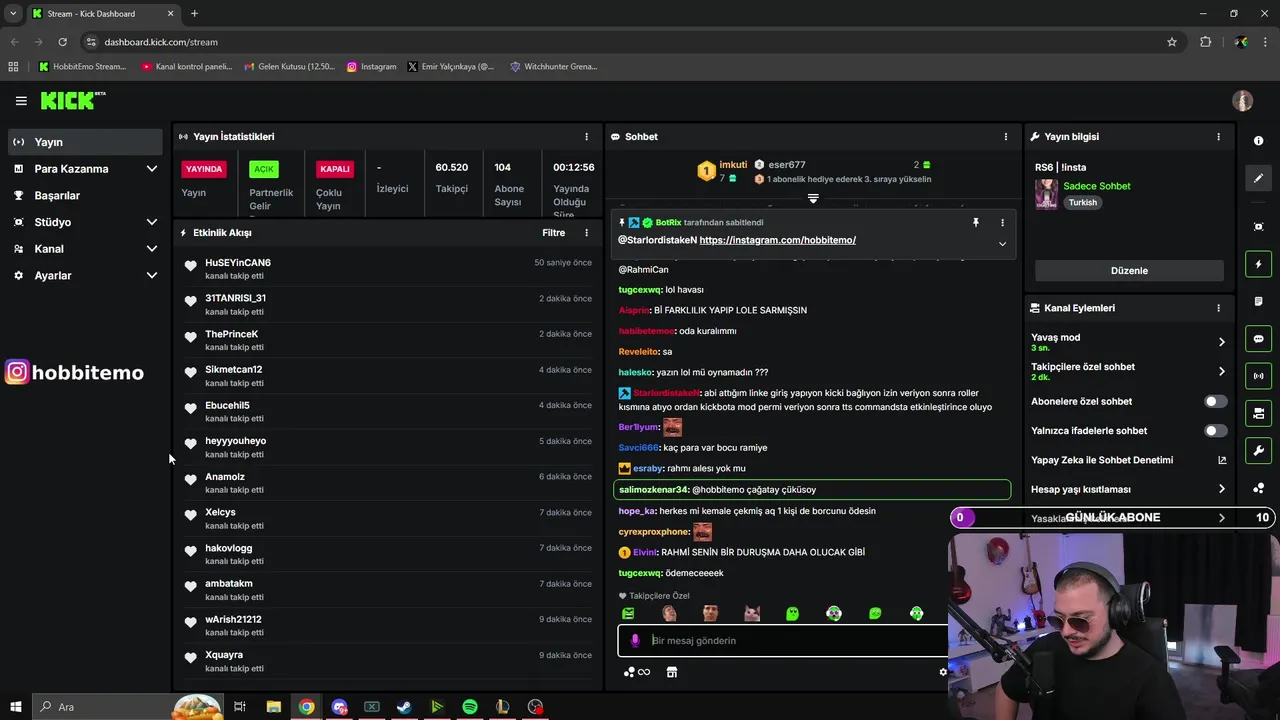Expand Ayarlar sidebar section
Image resolution: width=1280 pixels, height=720 pixels.
[x=152, y=275]
